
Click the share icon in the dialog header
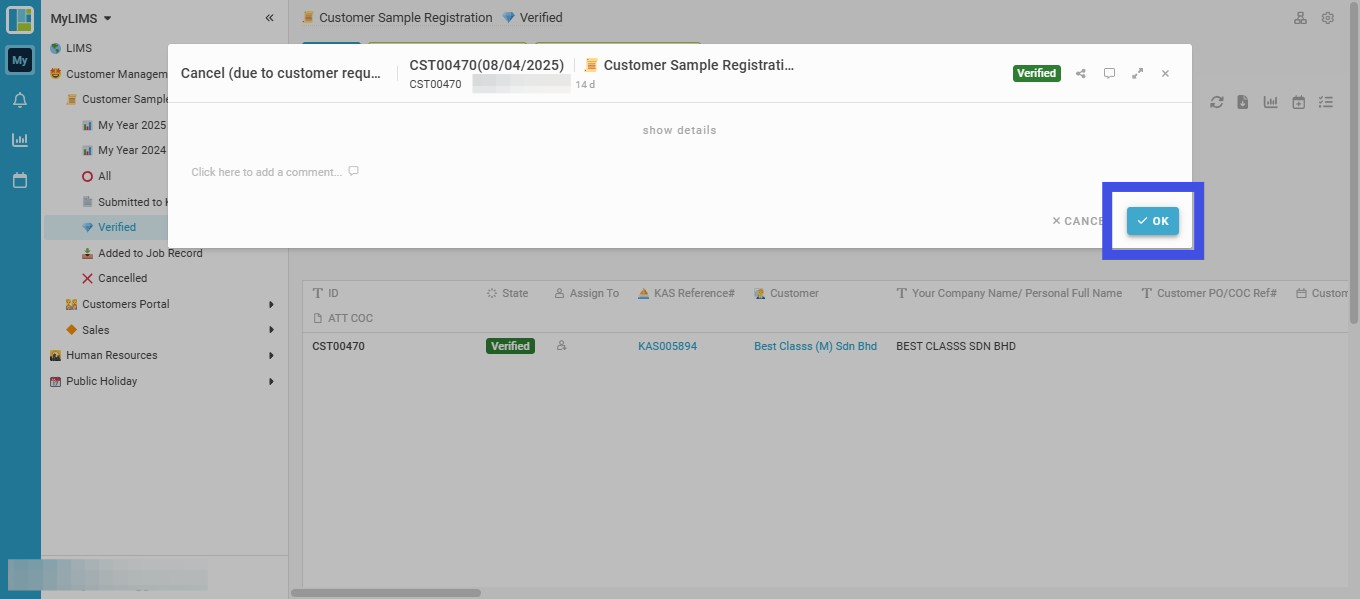1081,73
